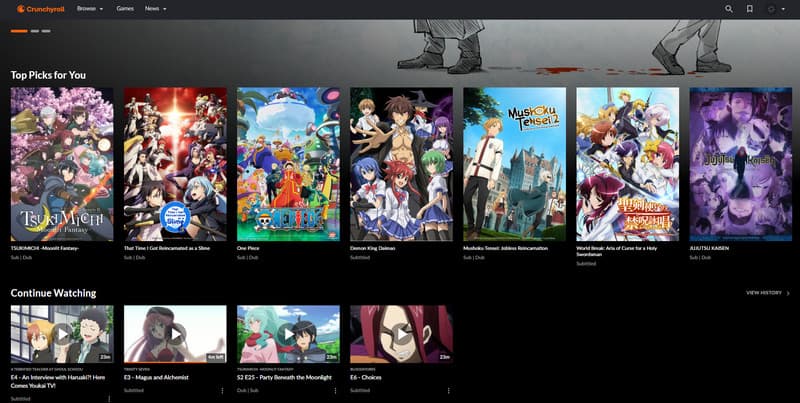800x403 pixels.
Task: Select the third hero carousel indicator
Action: [x=46, y=31]
